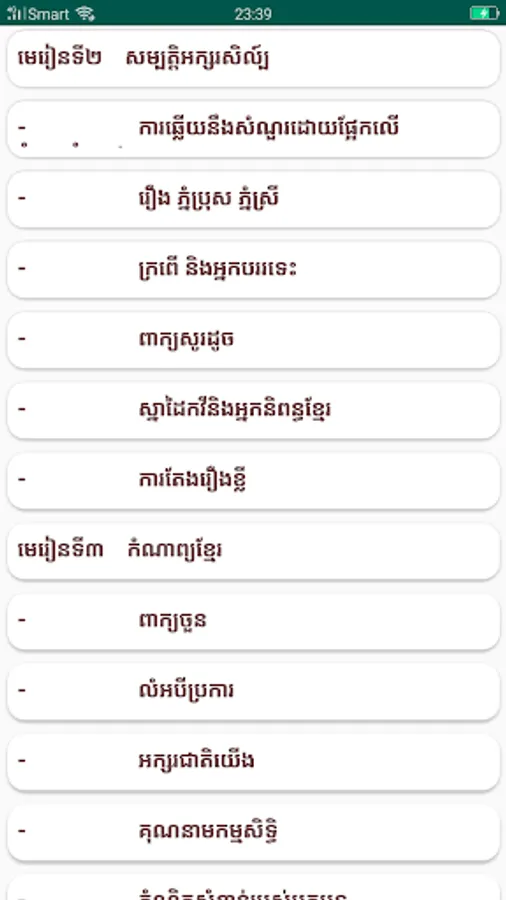This screenshot has height=900, width=506.
Task: Select the ពាក្យសូរដូច entry
Action: coord(253,340)
